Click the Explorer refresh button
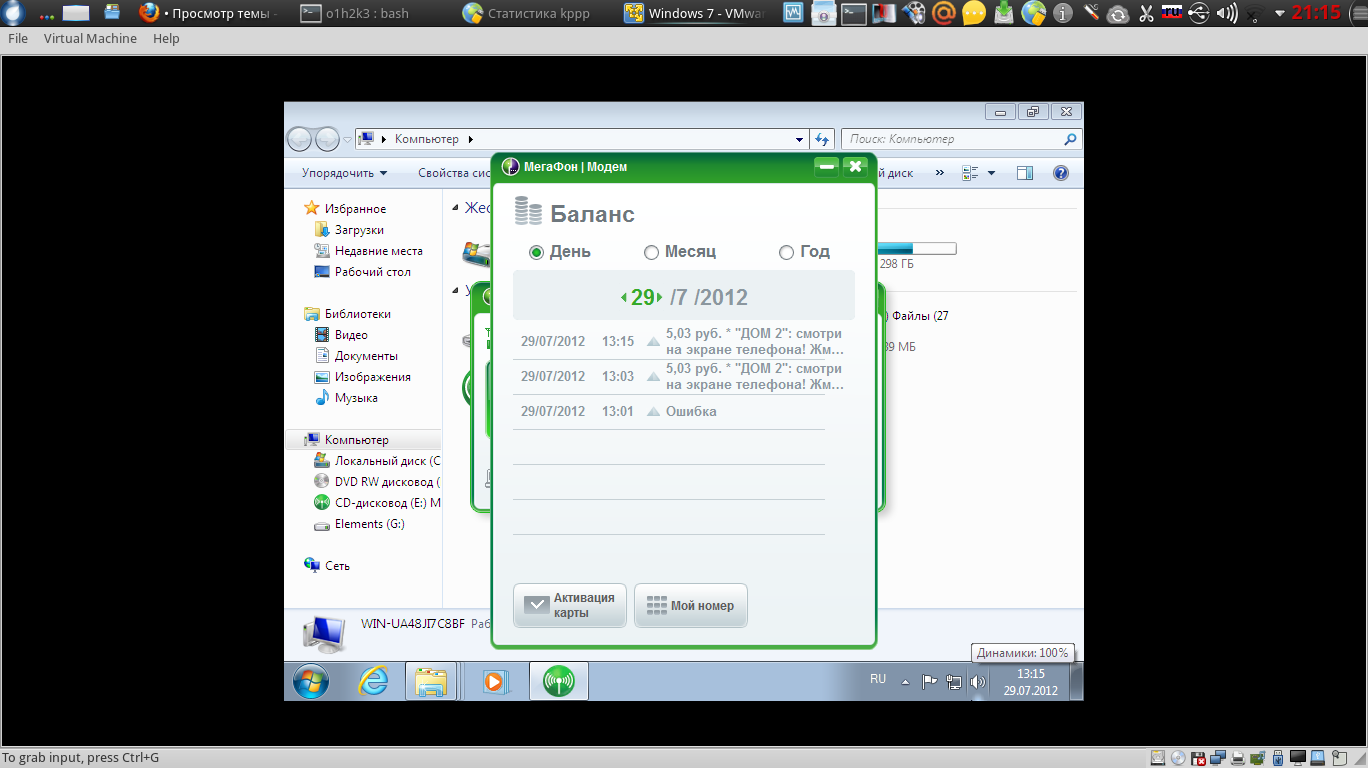The width and height of the screenshot is (1368, 768). click(x=822, y=139)
